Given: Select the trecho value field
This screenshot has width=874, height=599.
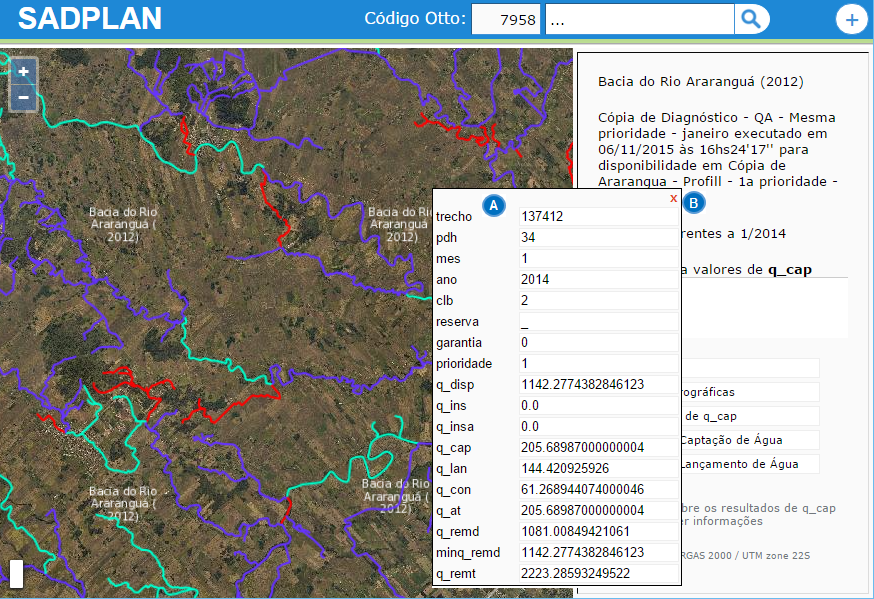Looking at the screenshot, I should (x=597, y=216).
